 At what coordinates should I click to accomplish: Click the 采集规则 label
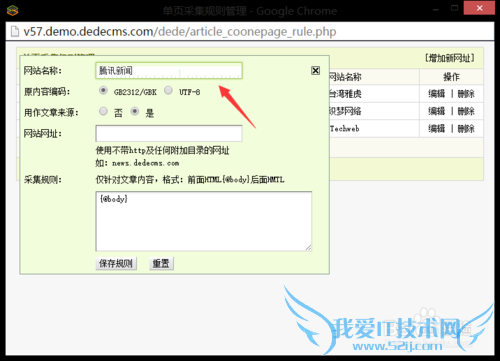click(43, 180)
